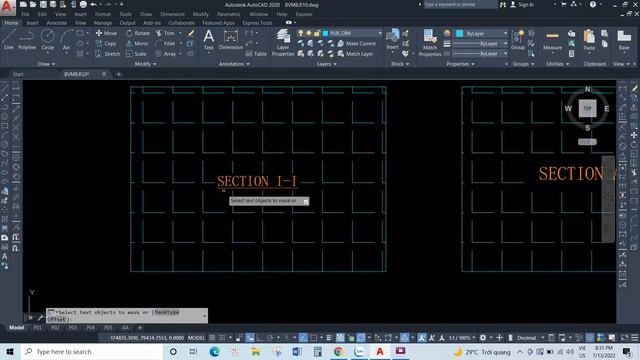640x360 pixels.
Task: Click the Base view icon
Action: [624, 40]
